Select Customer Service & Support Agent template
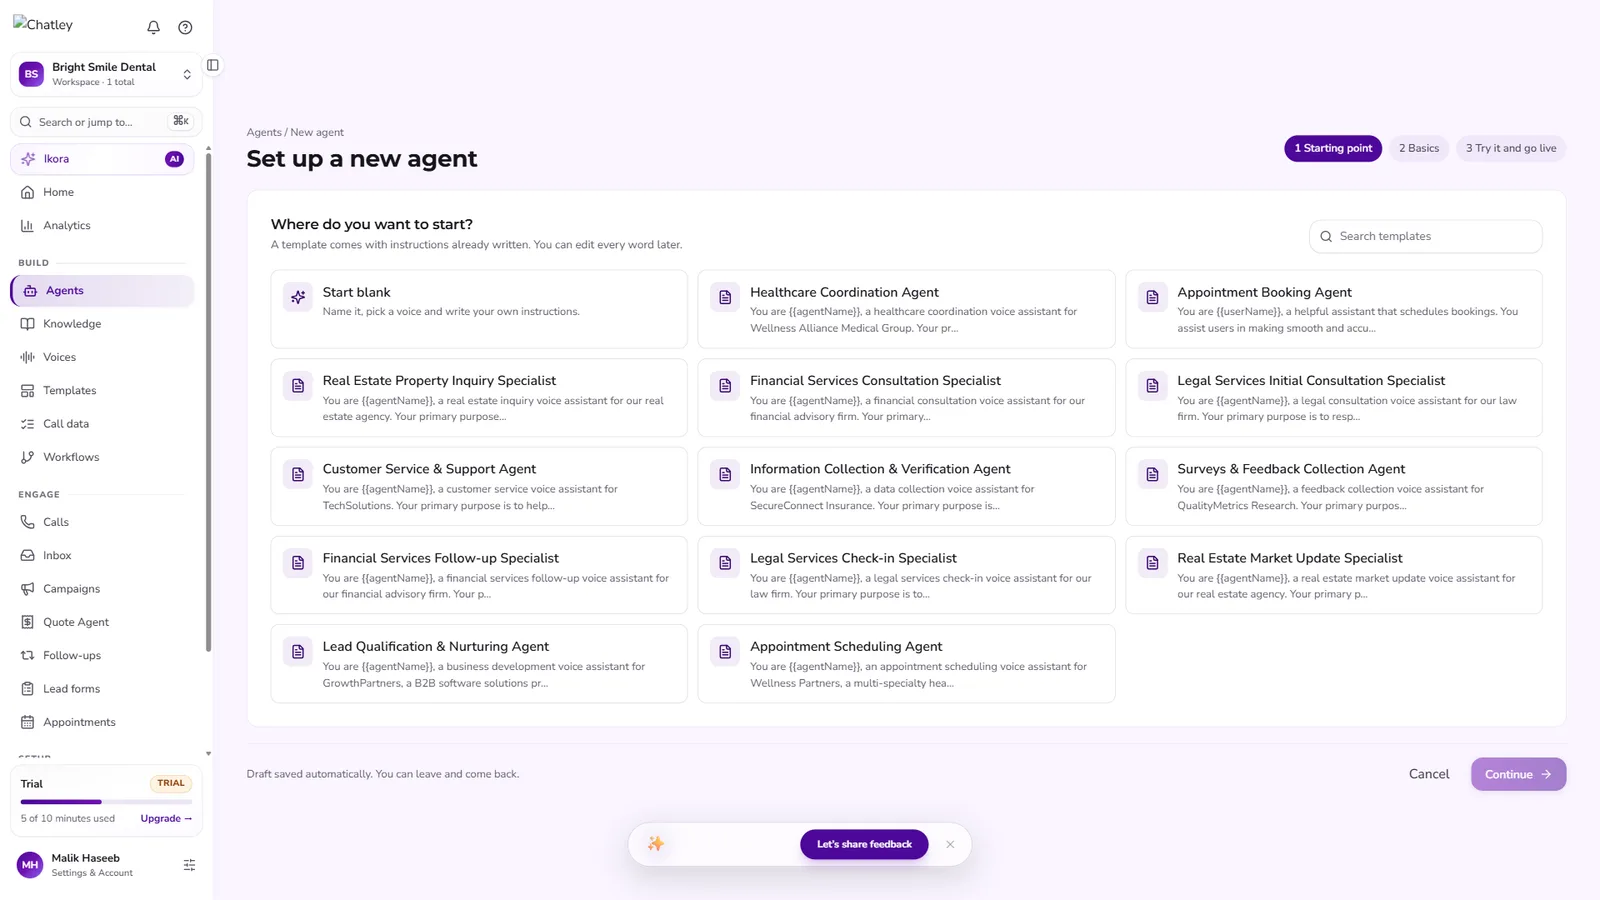 (x=479, y=486)
